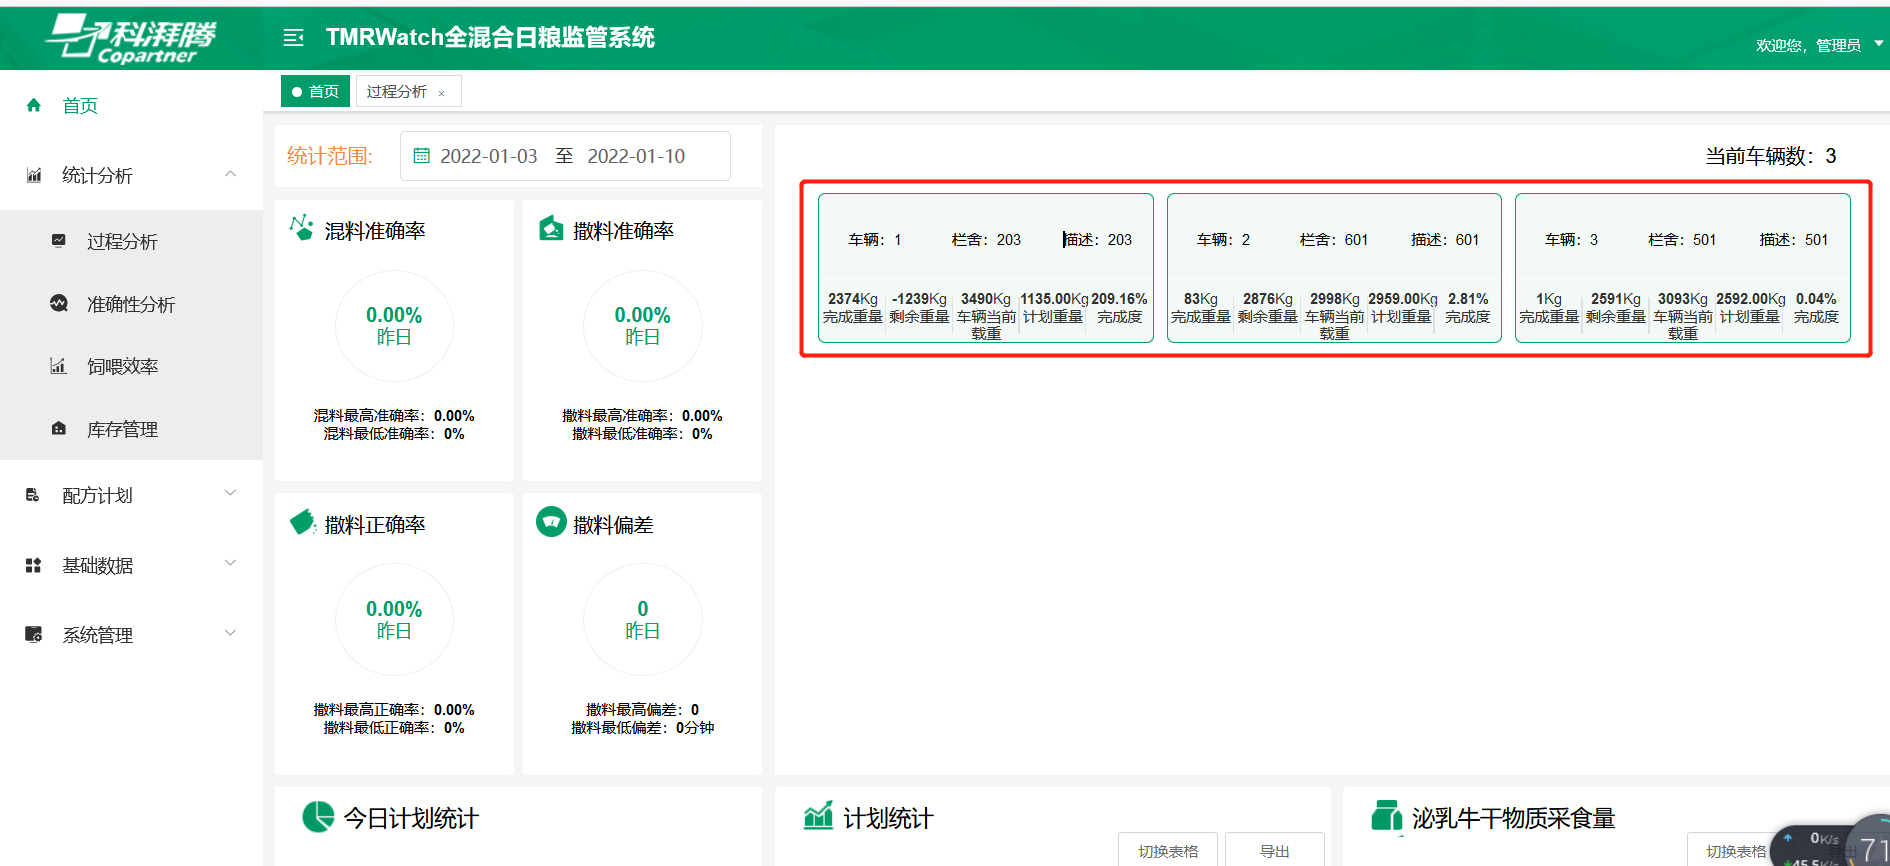Click the 撒料准确率 card icon

pyautogui.click(x=551, y=229)
